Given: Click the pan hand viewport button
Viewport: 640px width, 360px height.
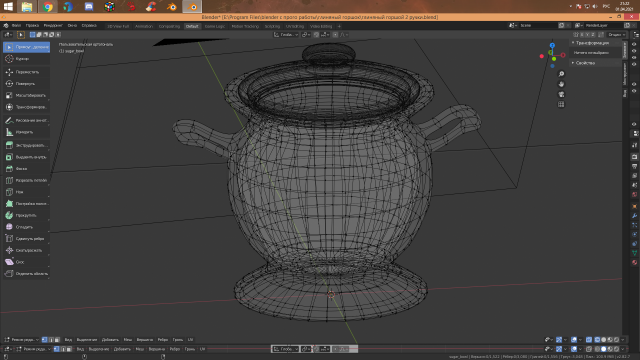Looking at the screenshot, I should click(x=561, y=84).
